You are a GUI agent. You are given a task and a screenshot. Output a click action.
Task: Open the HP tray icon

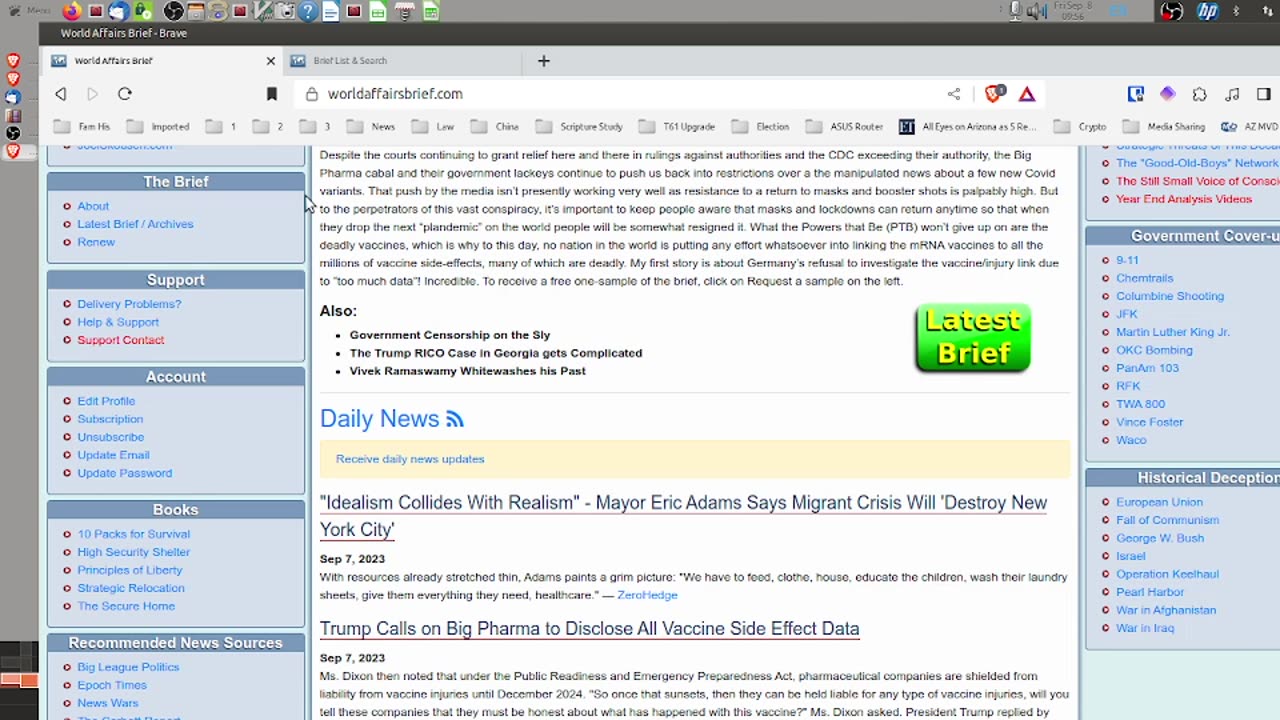(1207, 11)
